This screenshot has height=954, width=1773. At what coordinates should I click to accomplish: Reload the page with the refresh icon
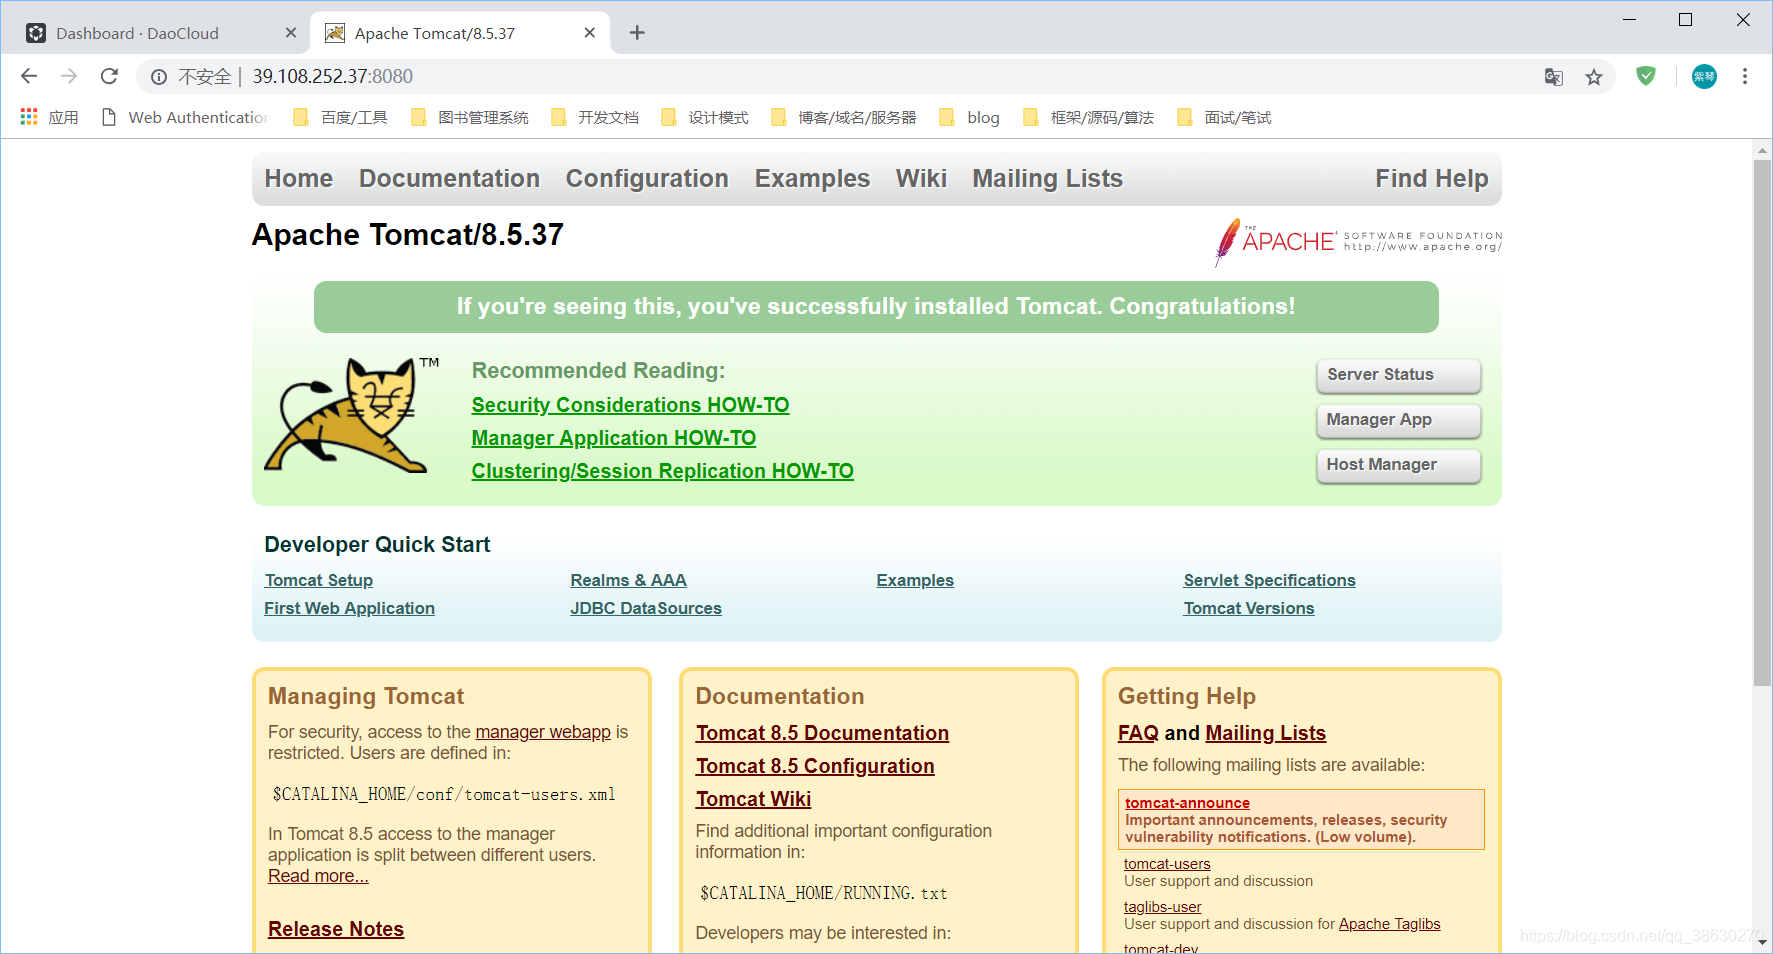pos(109,76)
